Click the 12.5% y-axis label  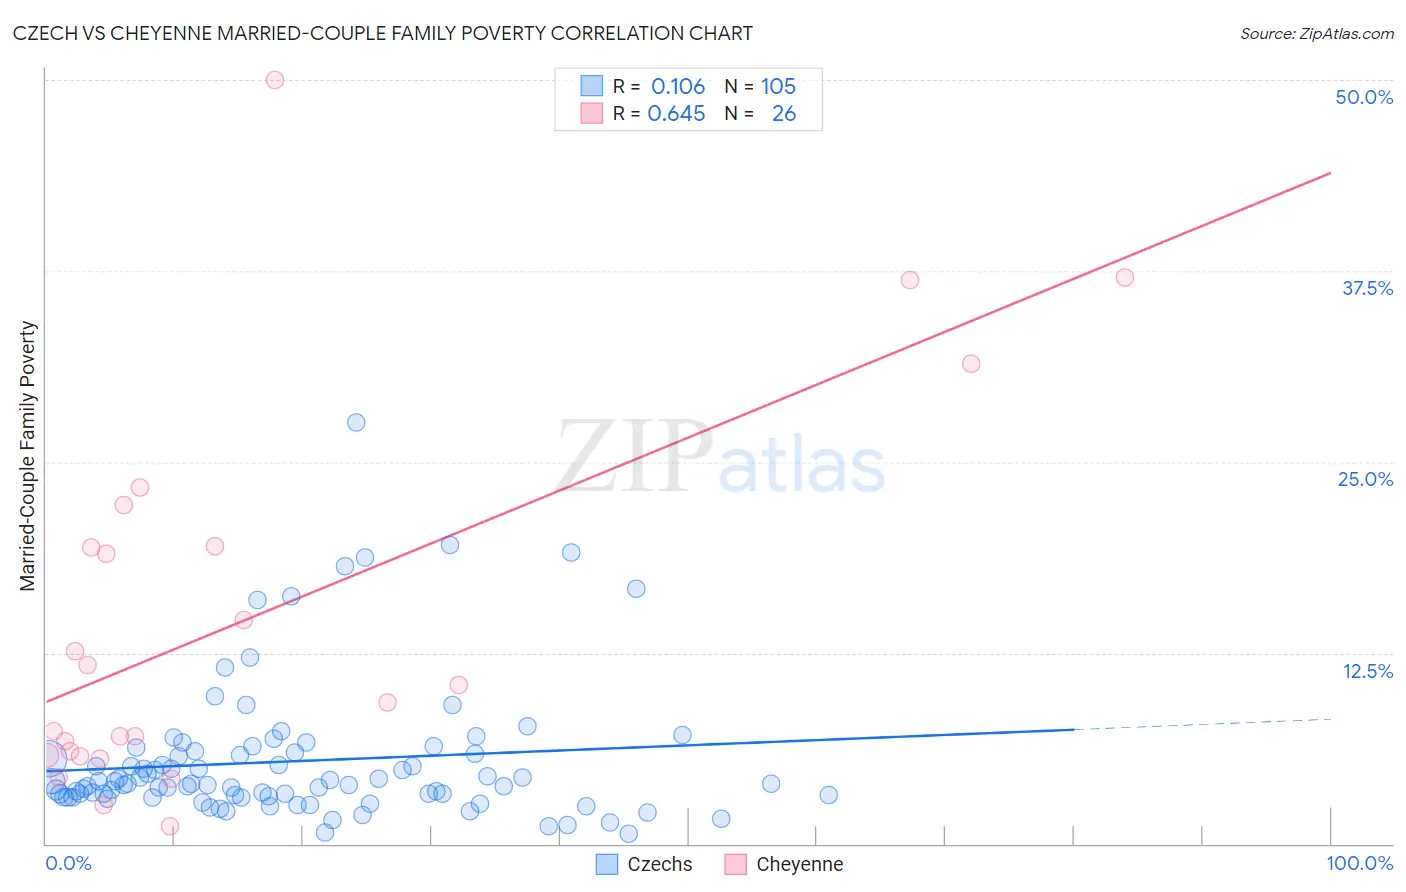[x=1367, y=671]
